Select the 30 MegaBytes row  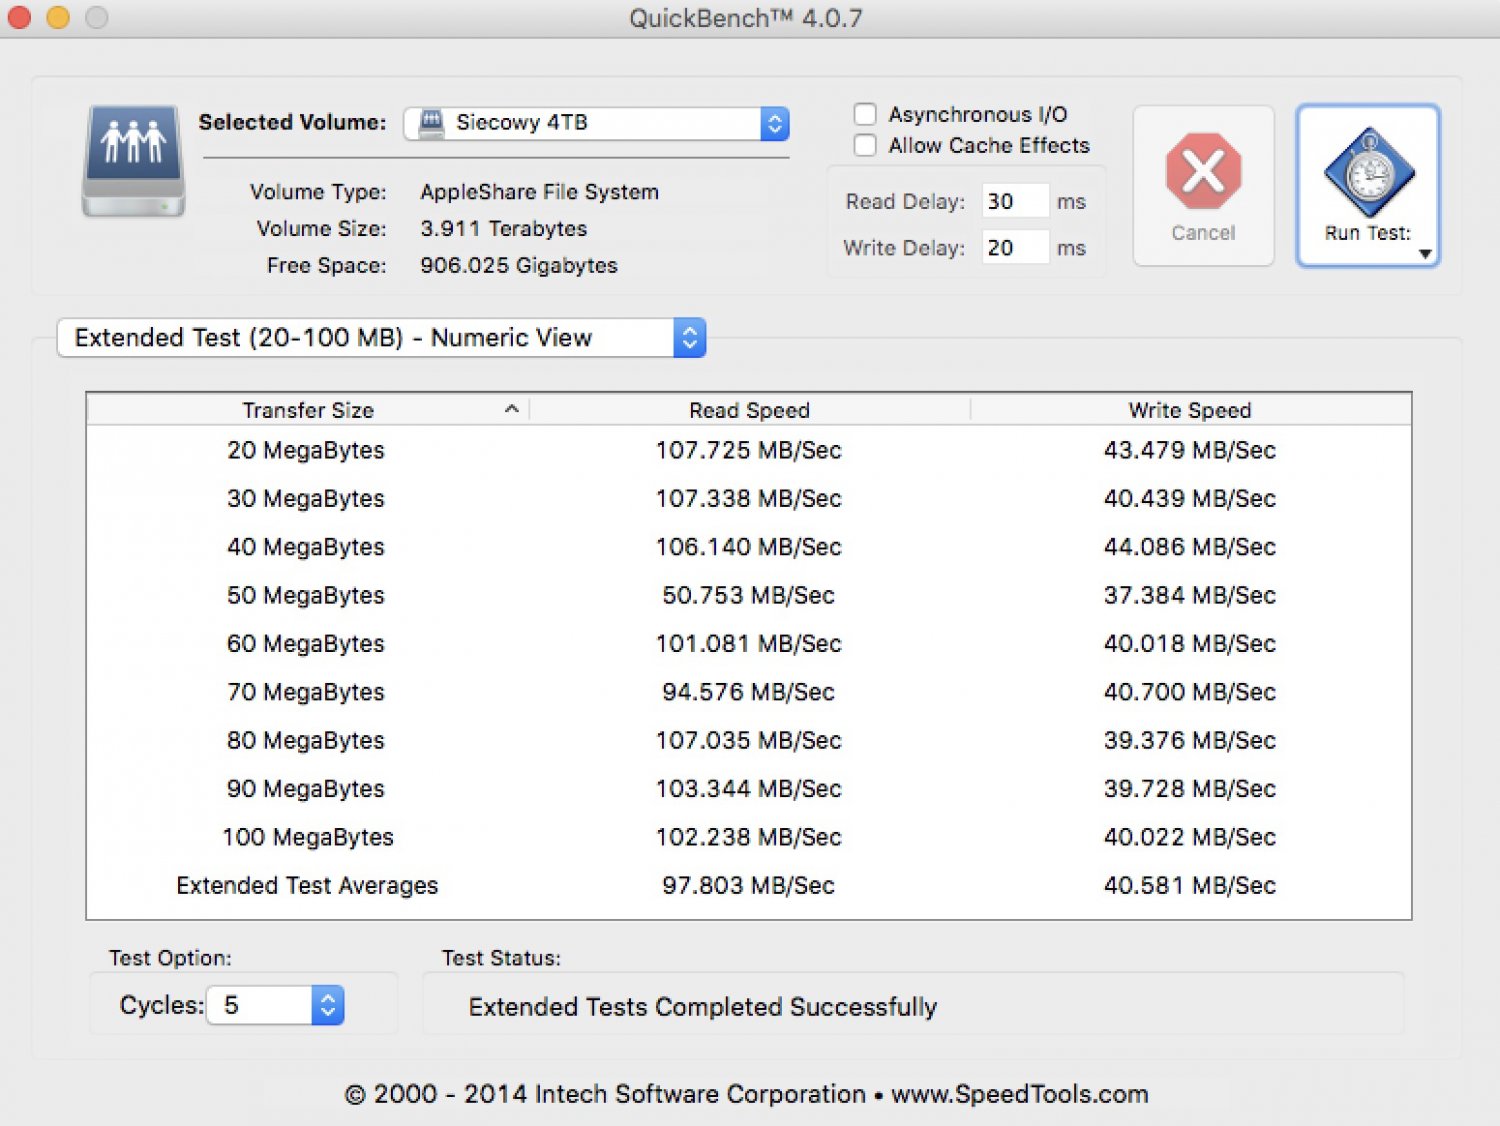tap(749, 498)
